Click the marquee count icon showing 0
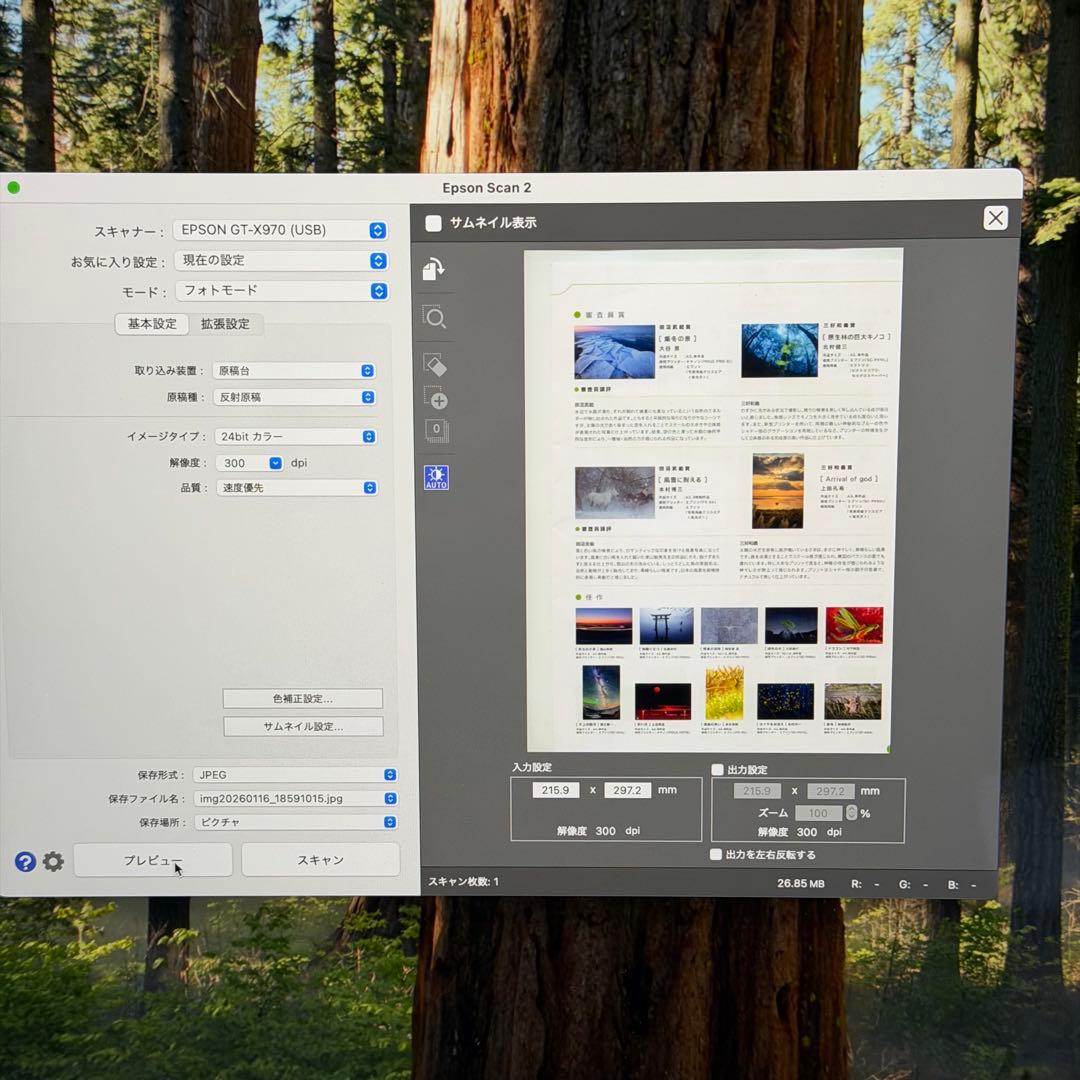Screen dimensions: 1080x1080 436,431
